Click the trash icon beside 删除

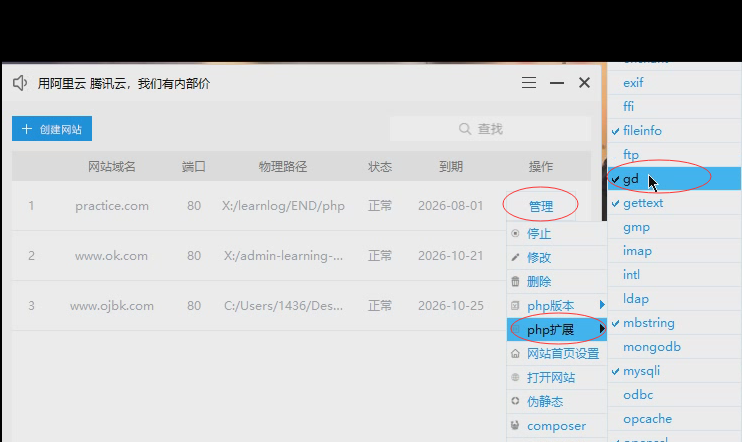515,282
